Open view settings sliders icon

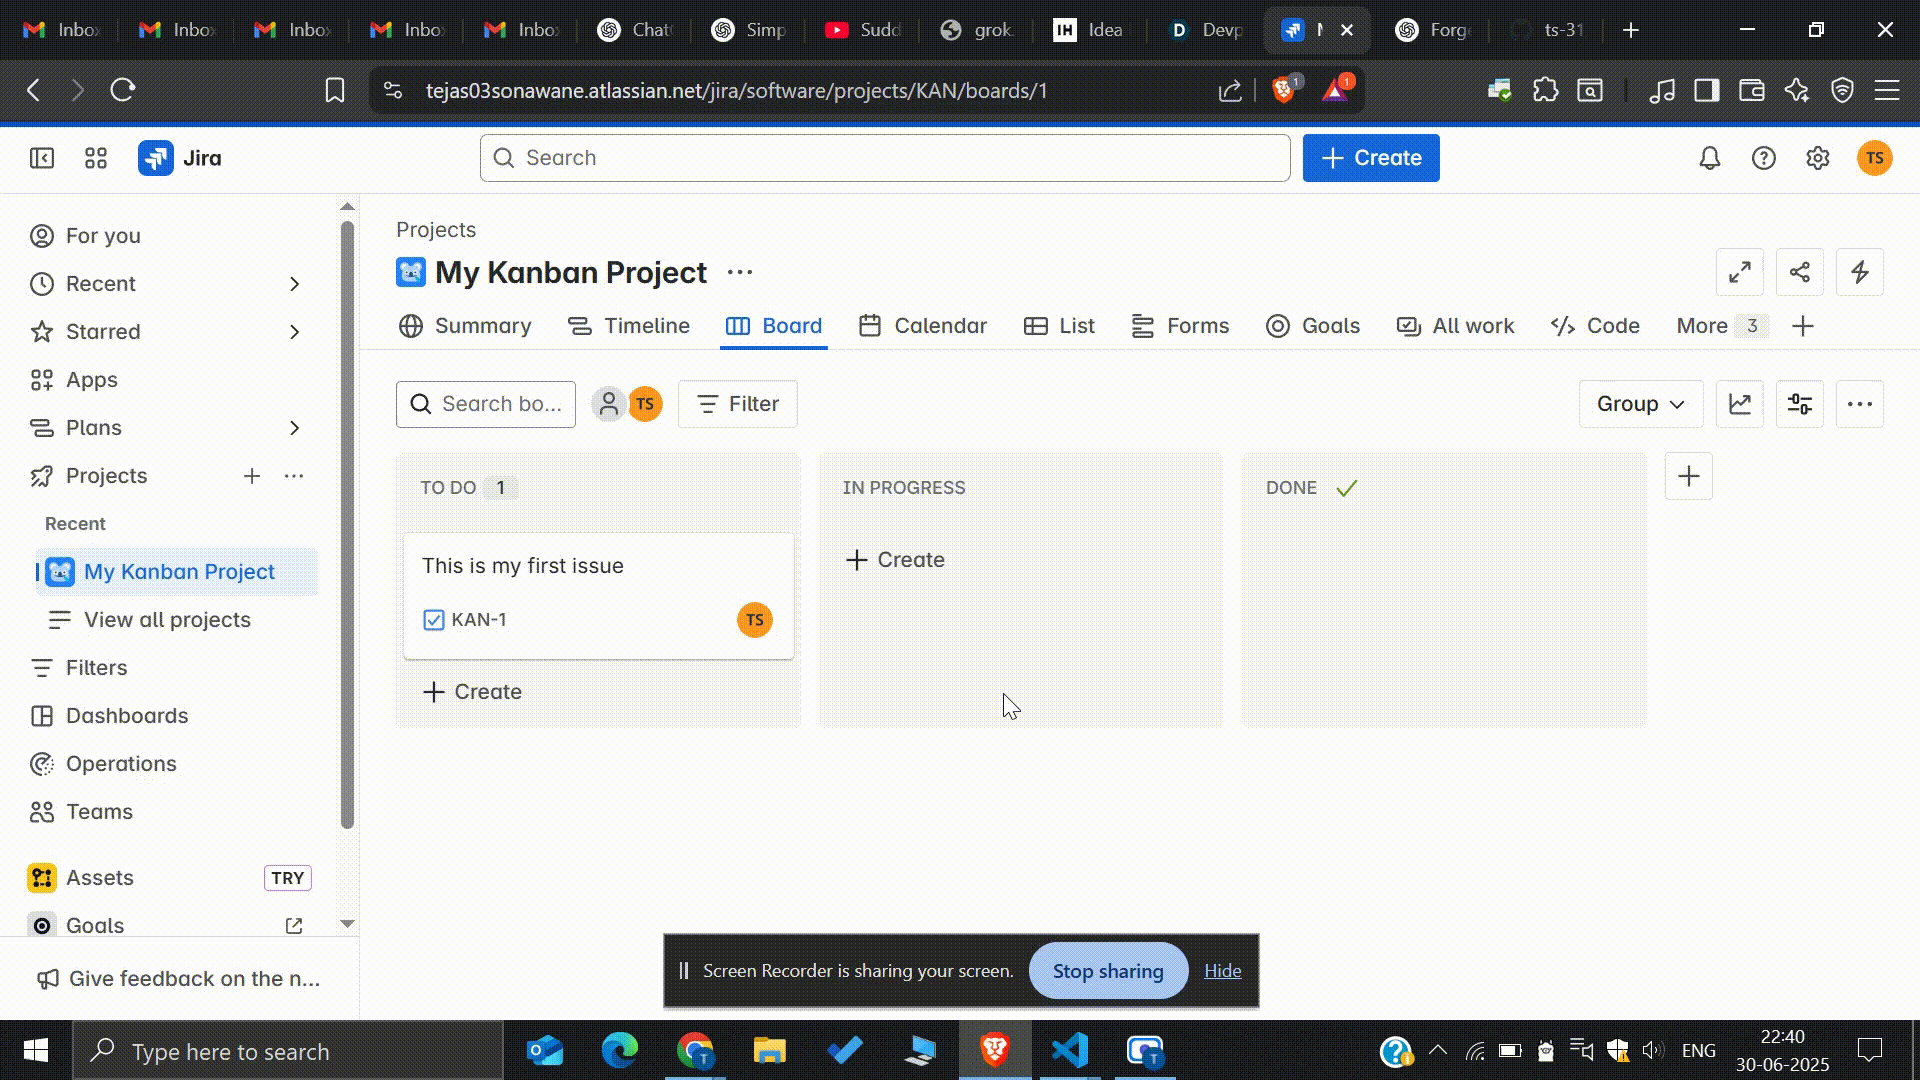point(1800,404)
